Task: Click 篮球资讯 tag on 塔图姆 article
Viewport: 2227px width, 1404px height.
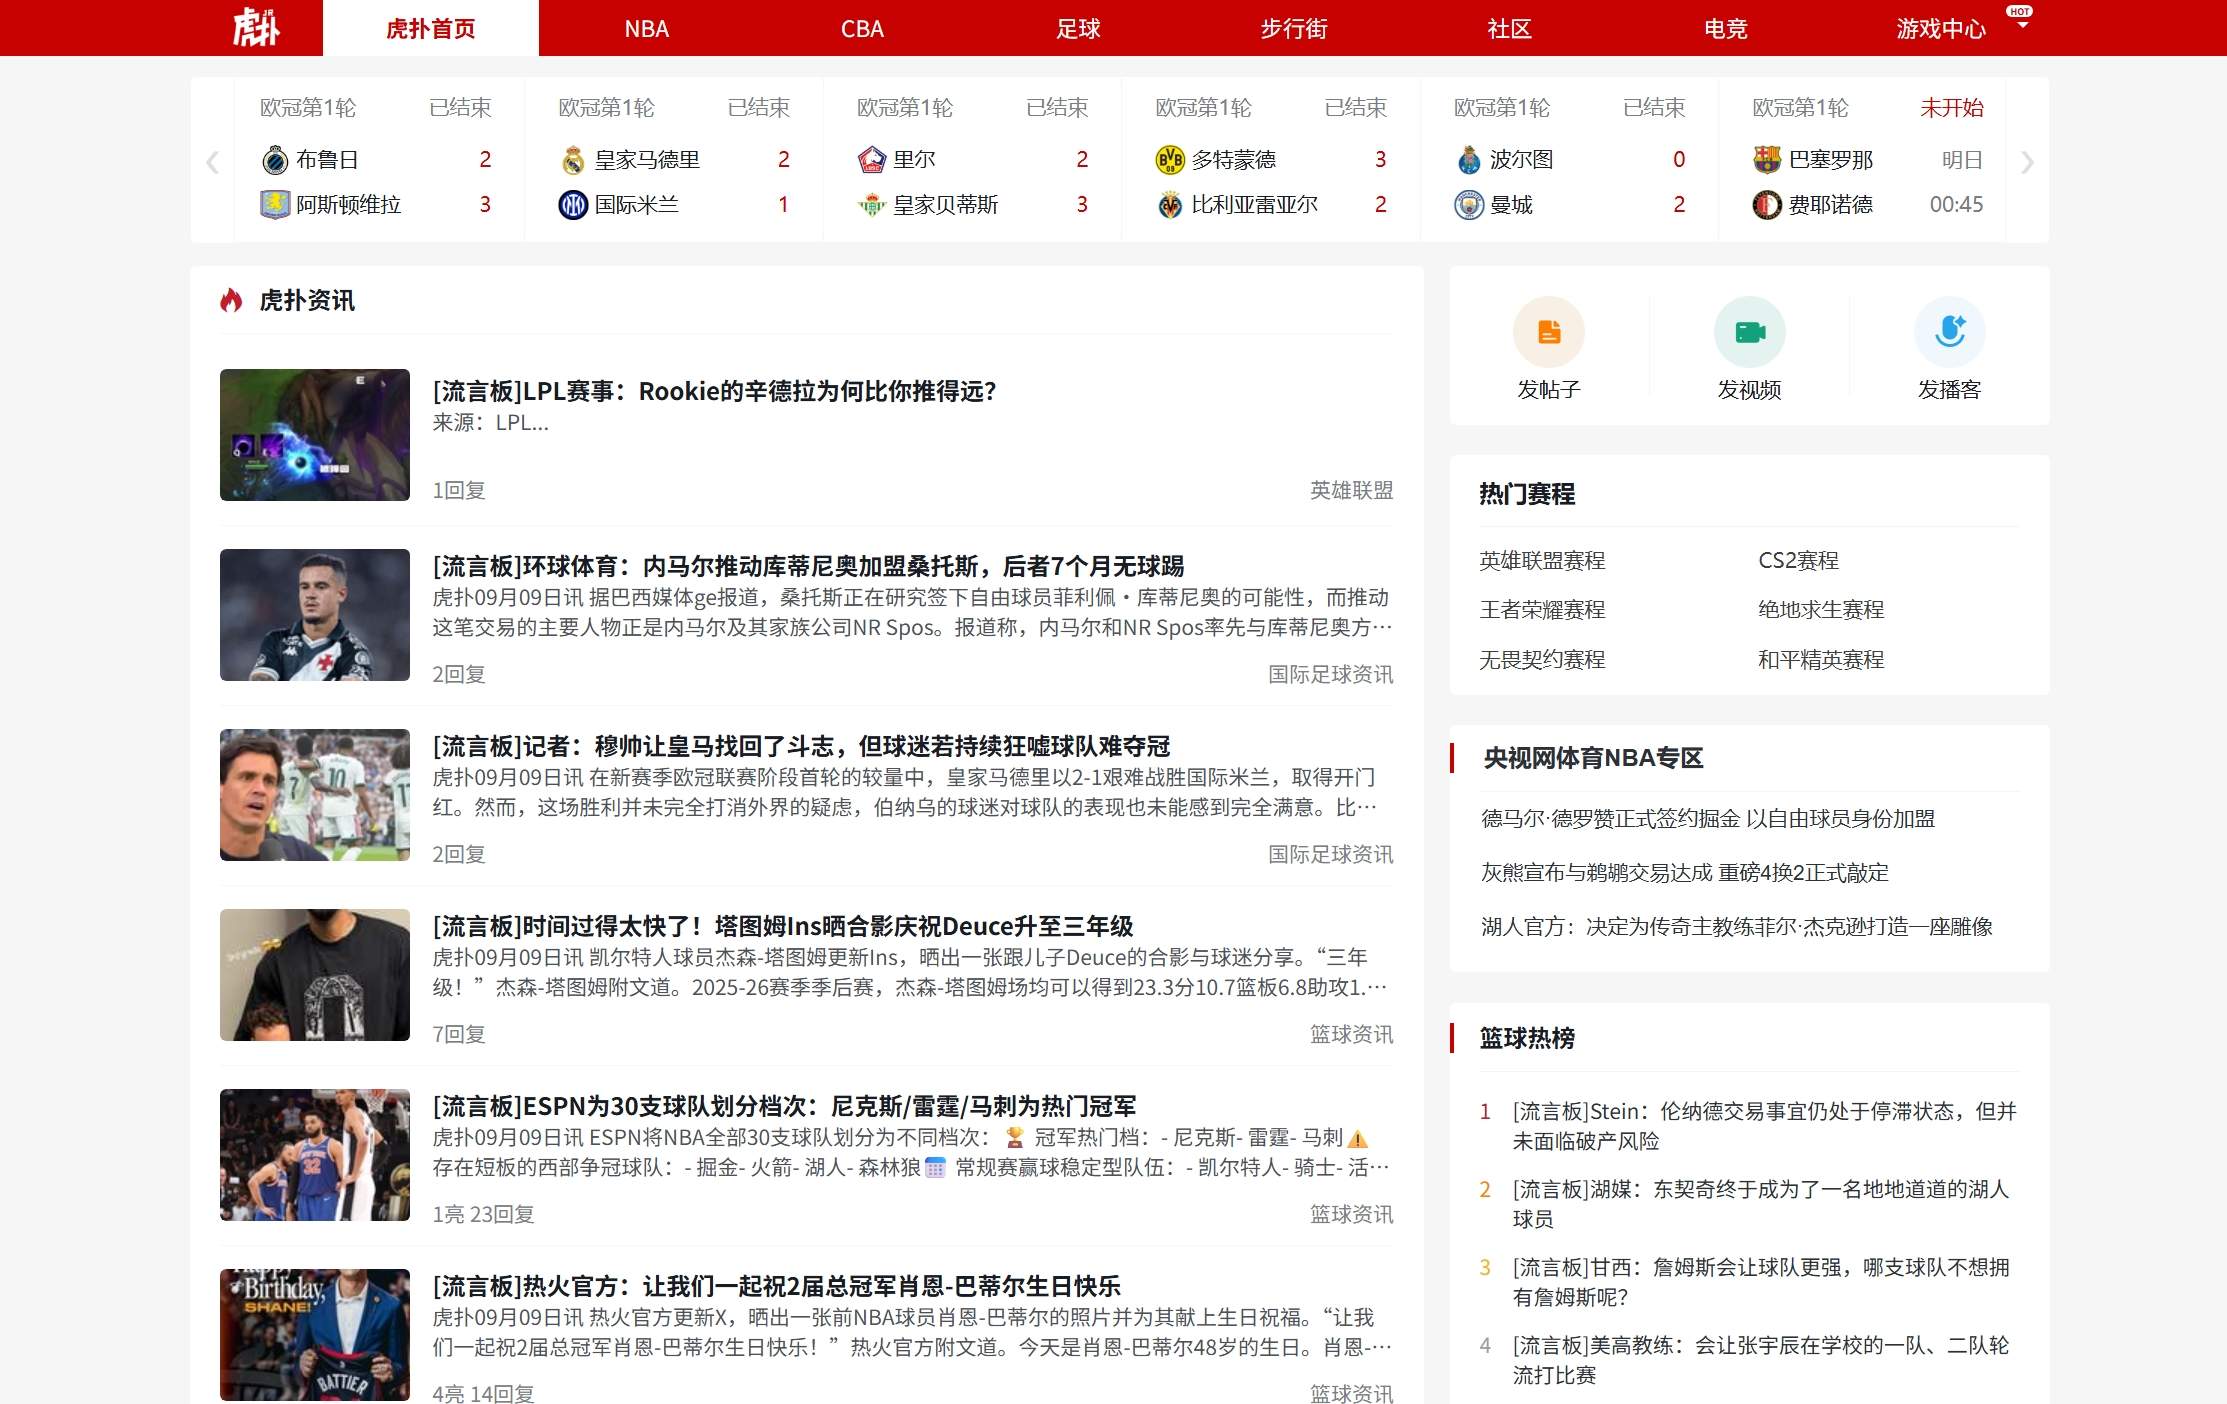Action: pyautogui.click(x=1352, y=1035)
